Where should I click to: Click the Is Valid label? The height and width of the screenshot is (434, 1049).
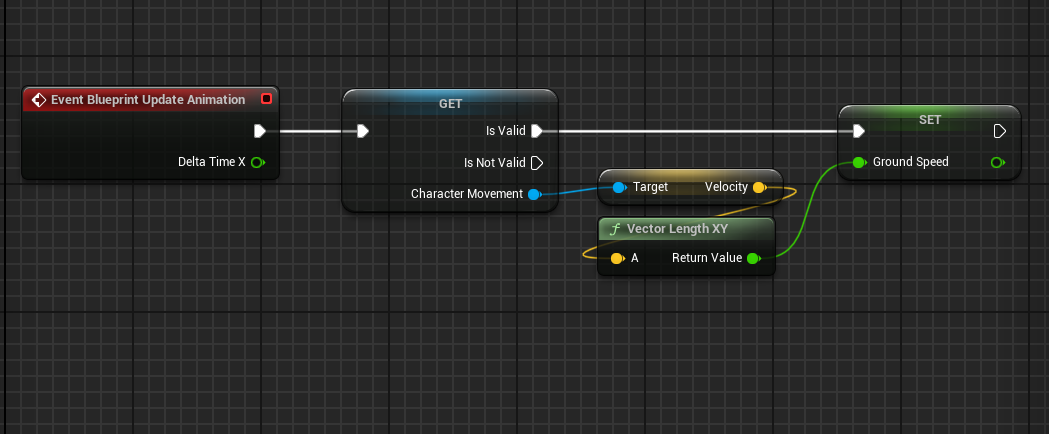point(506,130)
